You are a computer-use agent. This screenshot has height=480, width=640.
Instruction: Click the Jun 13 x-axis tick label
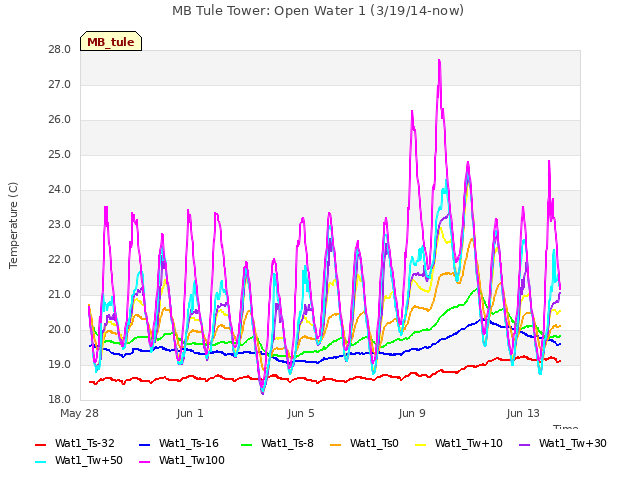(523, 413)
